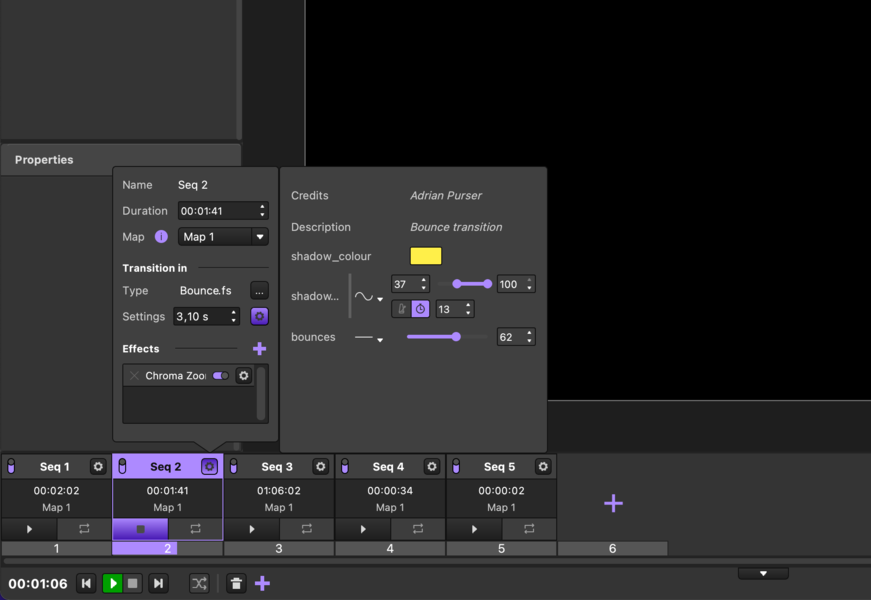Pick the yellow shadow_colour swatch
Viewport: 871px width, 600px height.
click(426, 256)
